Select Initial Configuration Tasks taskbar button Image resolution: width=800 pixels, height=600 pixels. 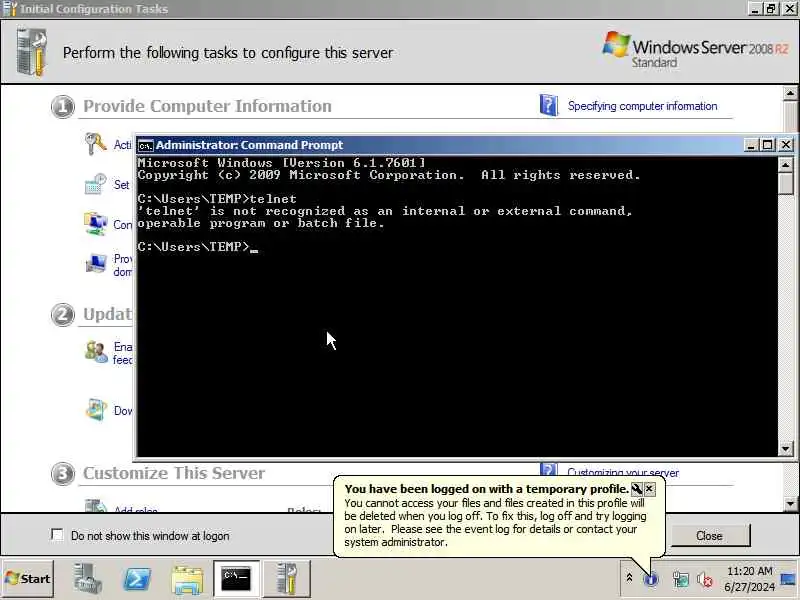click(x=286, y=579)
